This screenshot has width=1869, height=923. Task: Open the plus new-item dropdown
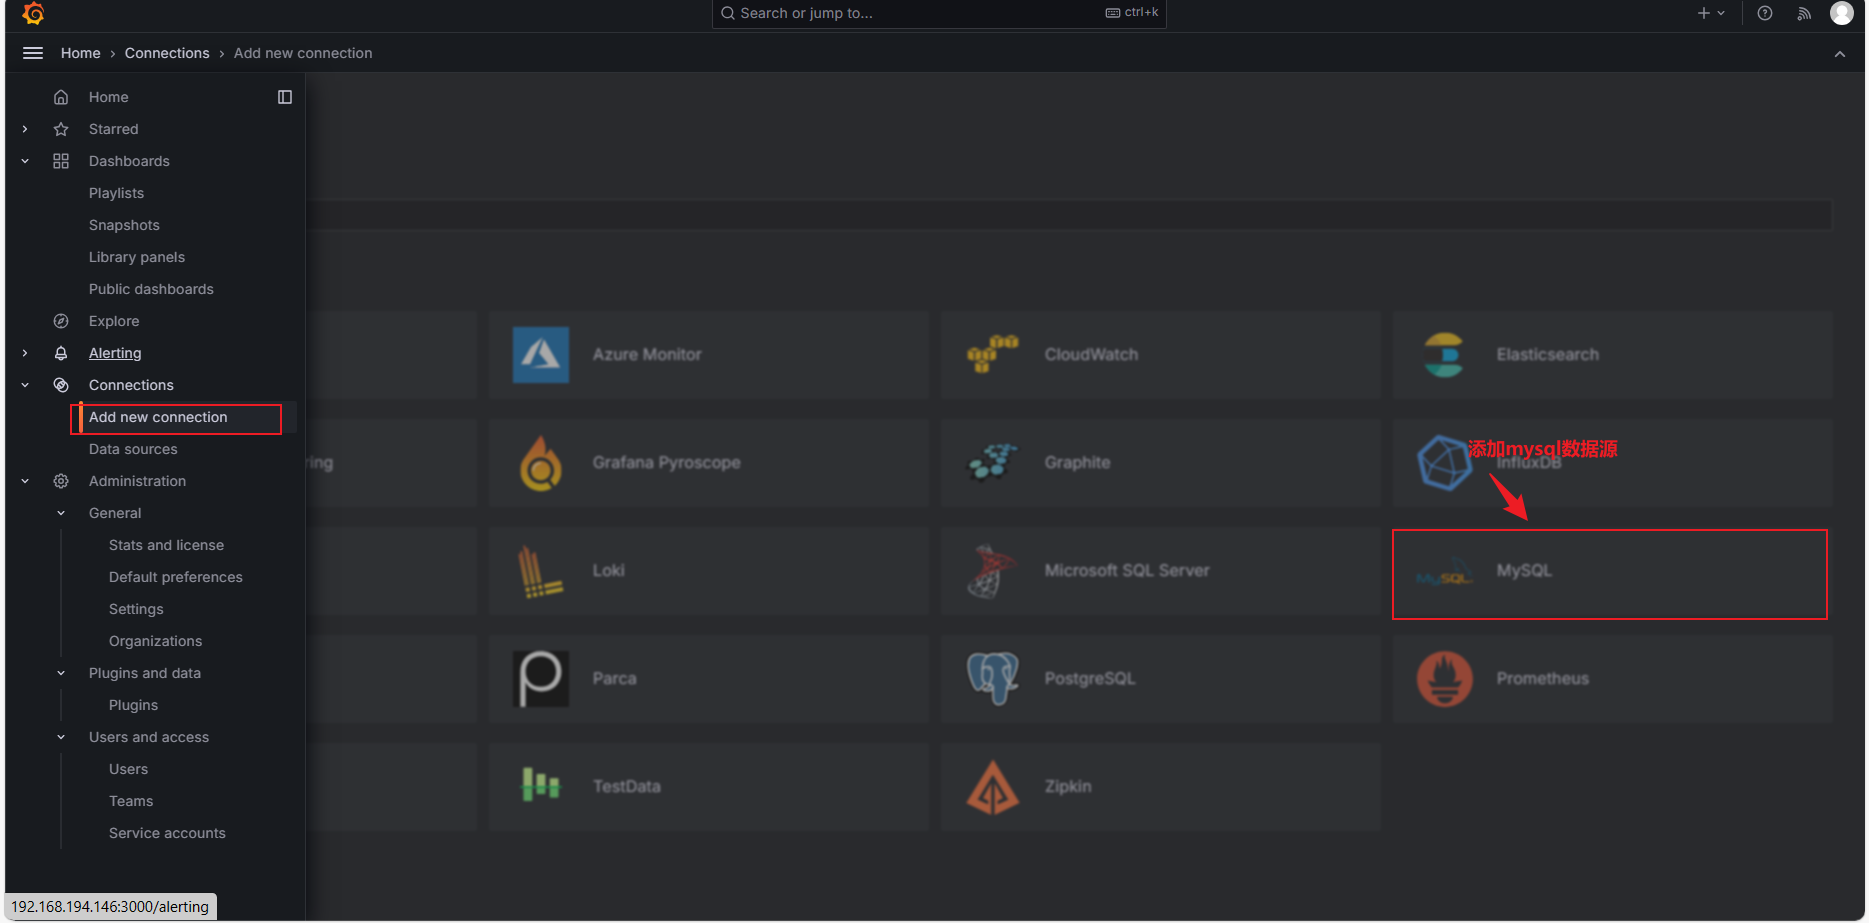(x=1711, y=13)
